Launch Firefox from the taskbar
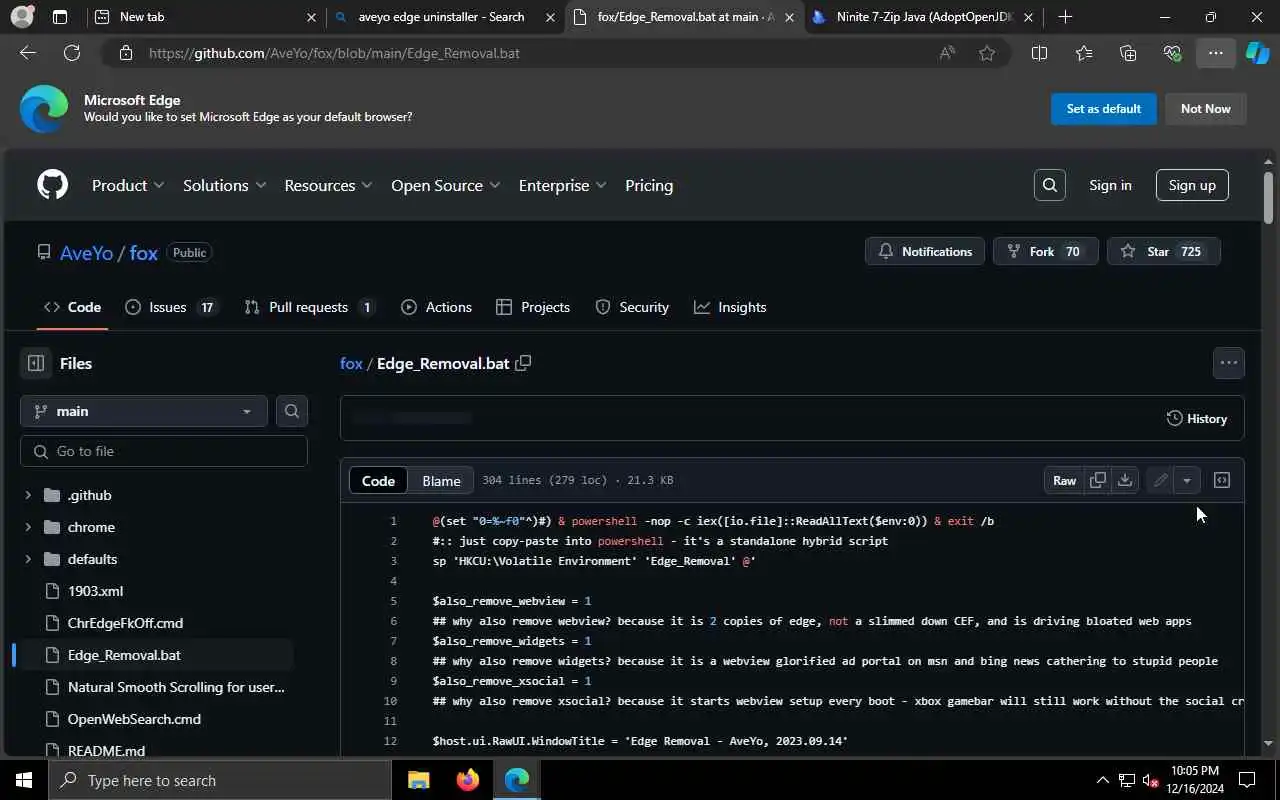This screenshot has height=800, width=1280. tap(467, 780)
